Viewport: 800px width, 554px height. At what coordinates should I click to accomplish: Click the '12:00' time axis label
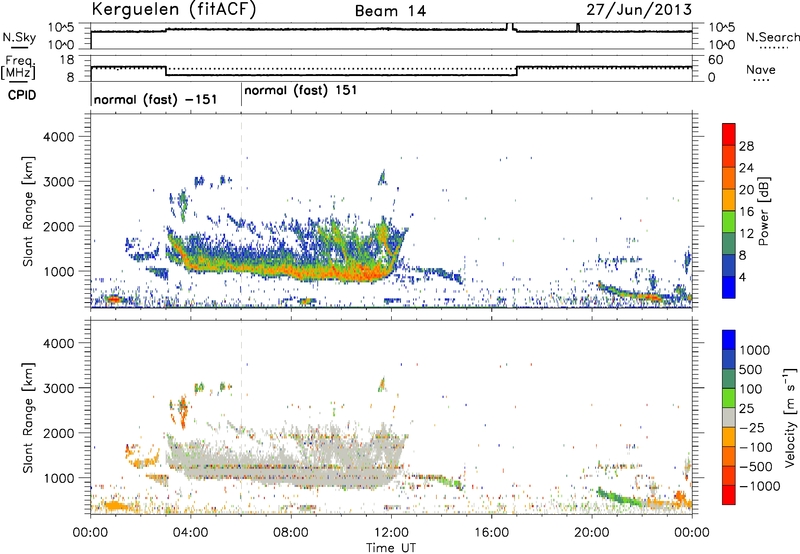391,533
